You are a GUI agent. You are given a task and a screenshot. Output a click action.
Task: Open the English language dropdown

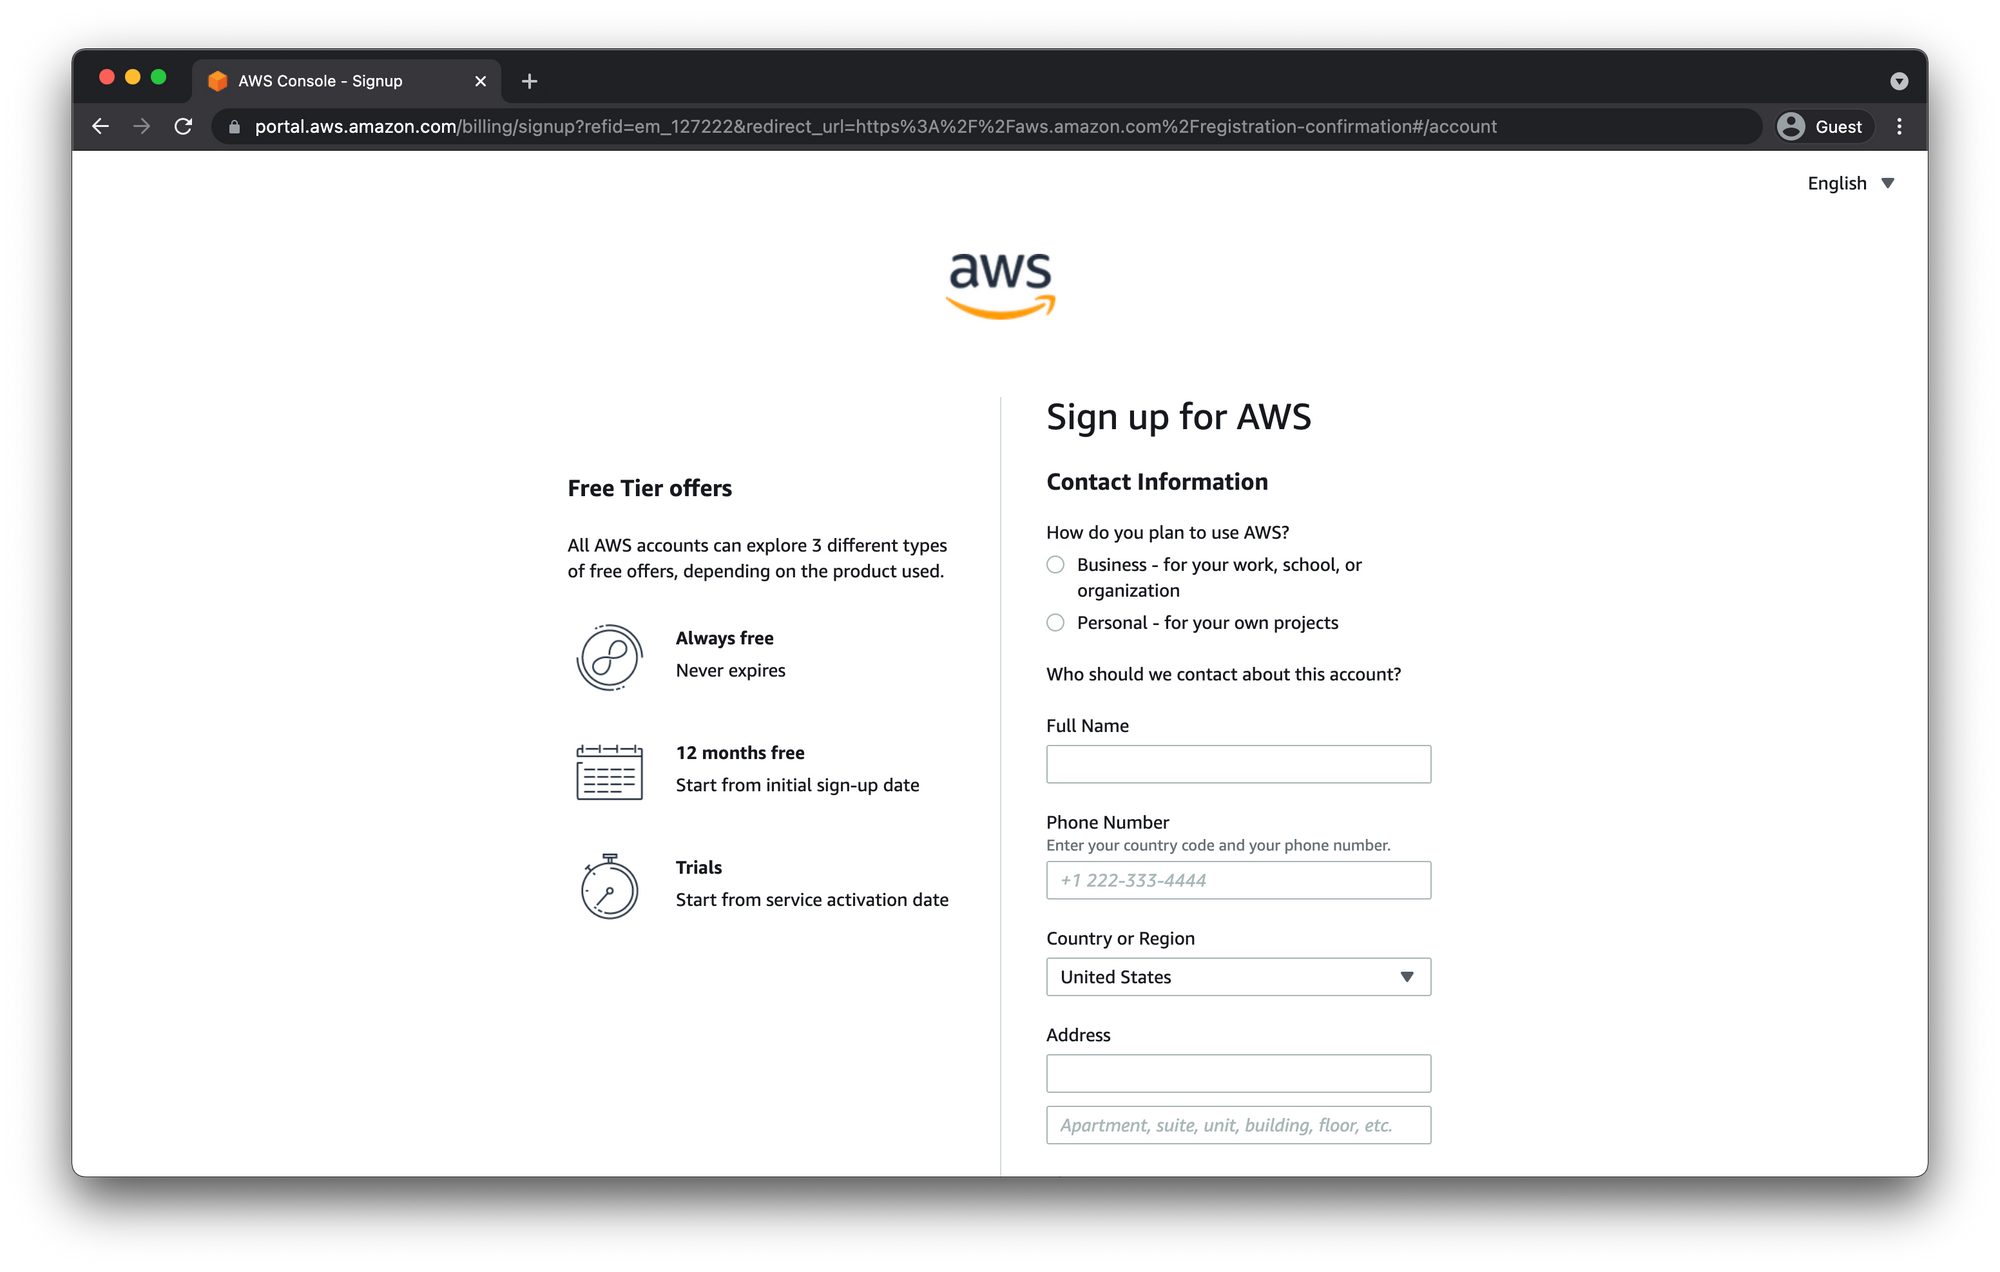pyautogui.click(x=1851, y=182)
